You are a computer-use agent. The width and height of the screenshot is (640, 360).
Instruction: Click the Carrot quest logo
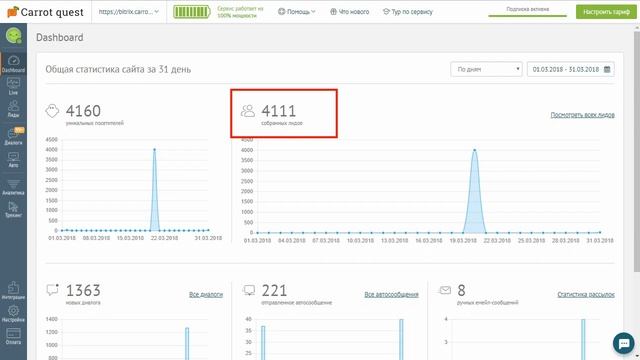(x=45, y=12)
